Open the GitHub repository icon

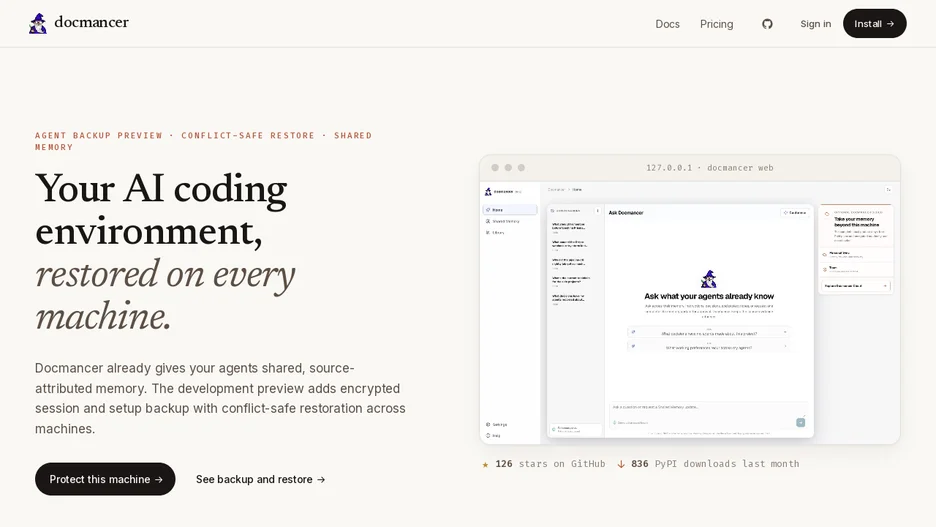(x=767, y=24)
